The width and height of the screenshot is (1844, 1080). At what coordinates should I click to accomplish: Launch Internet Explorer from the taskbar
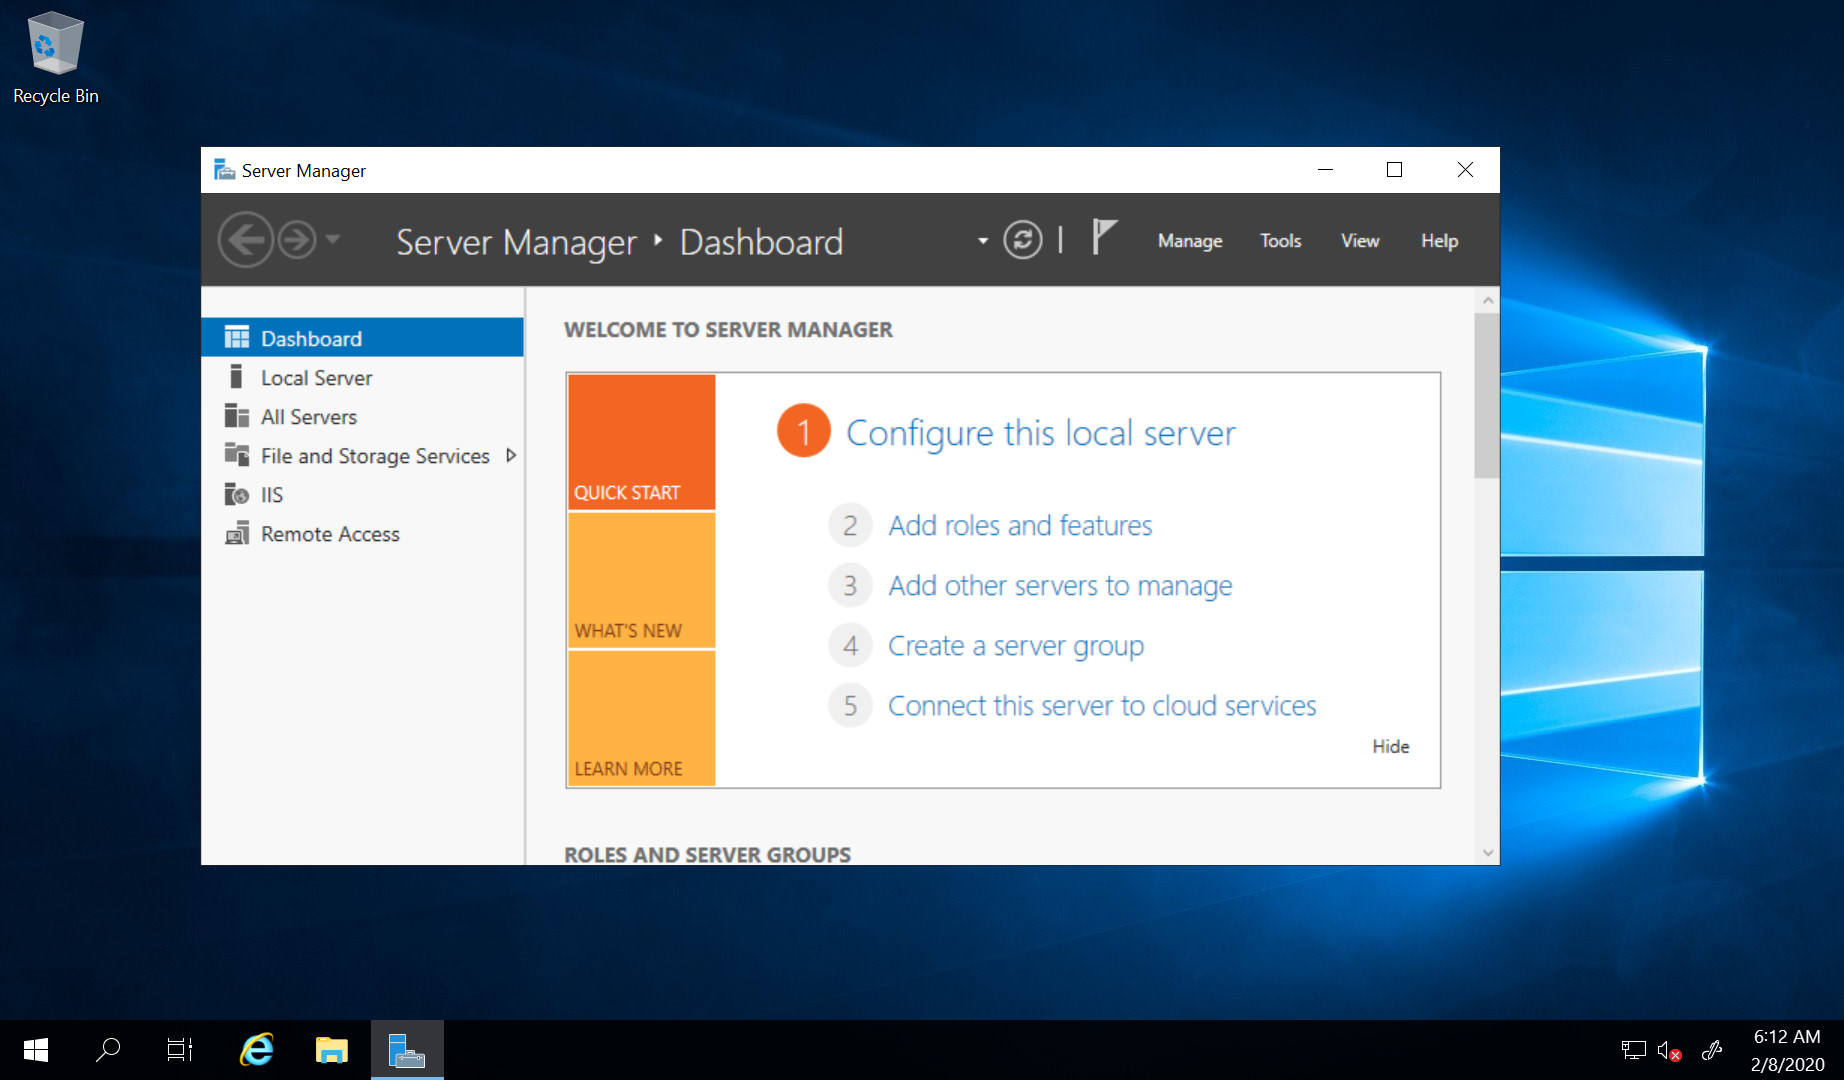click(257, 1049)
